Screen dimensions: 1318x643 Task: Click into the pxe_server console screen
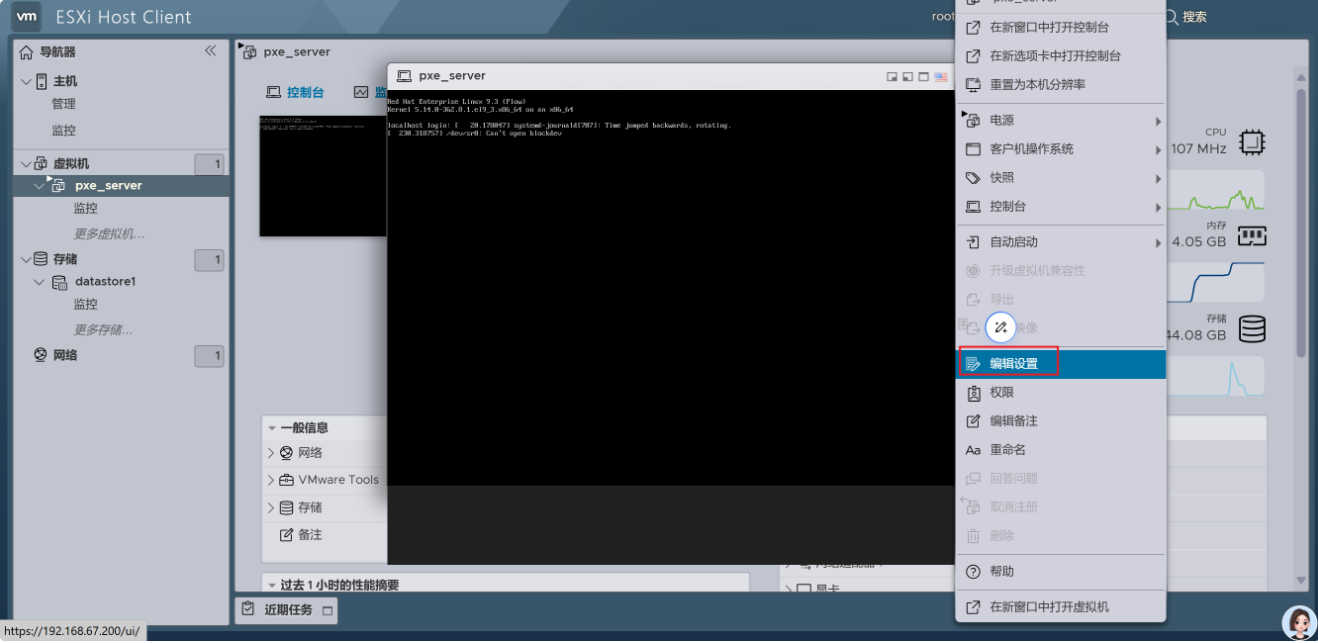point(671,286)
